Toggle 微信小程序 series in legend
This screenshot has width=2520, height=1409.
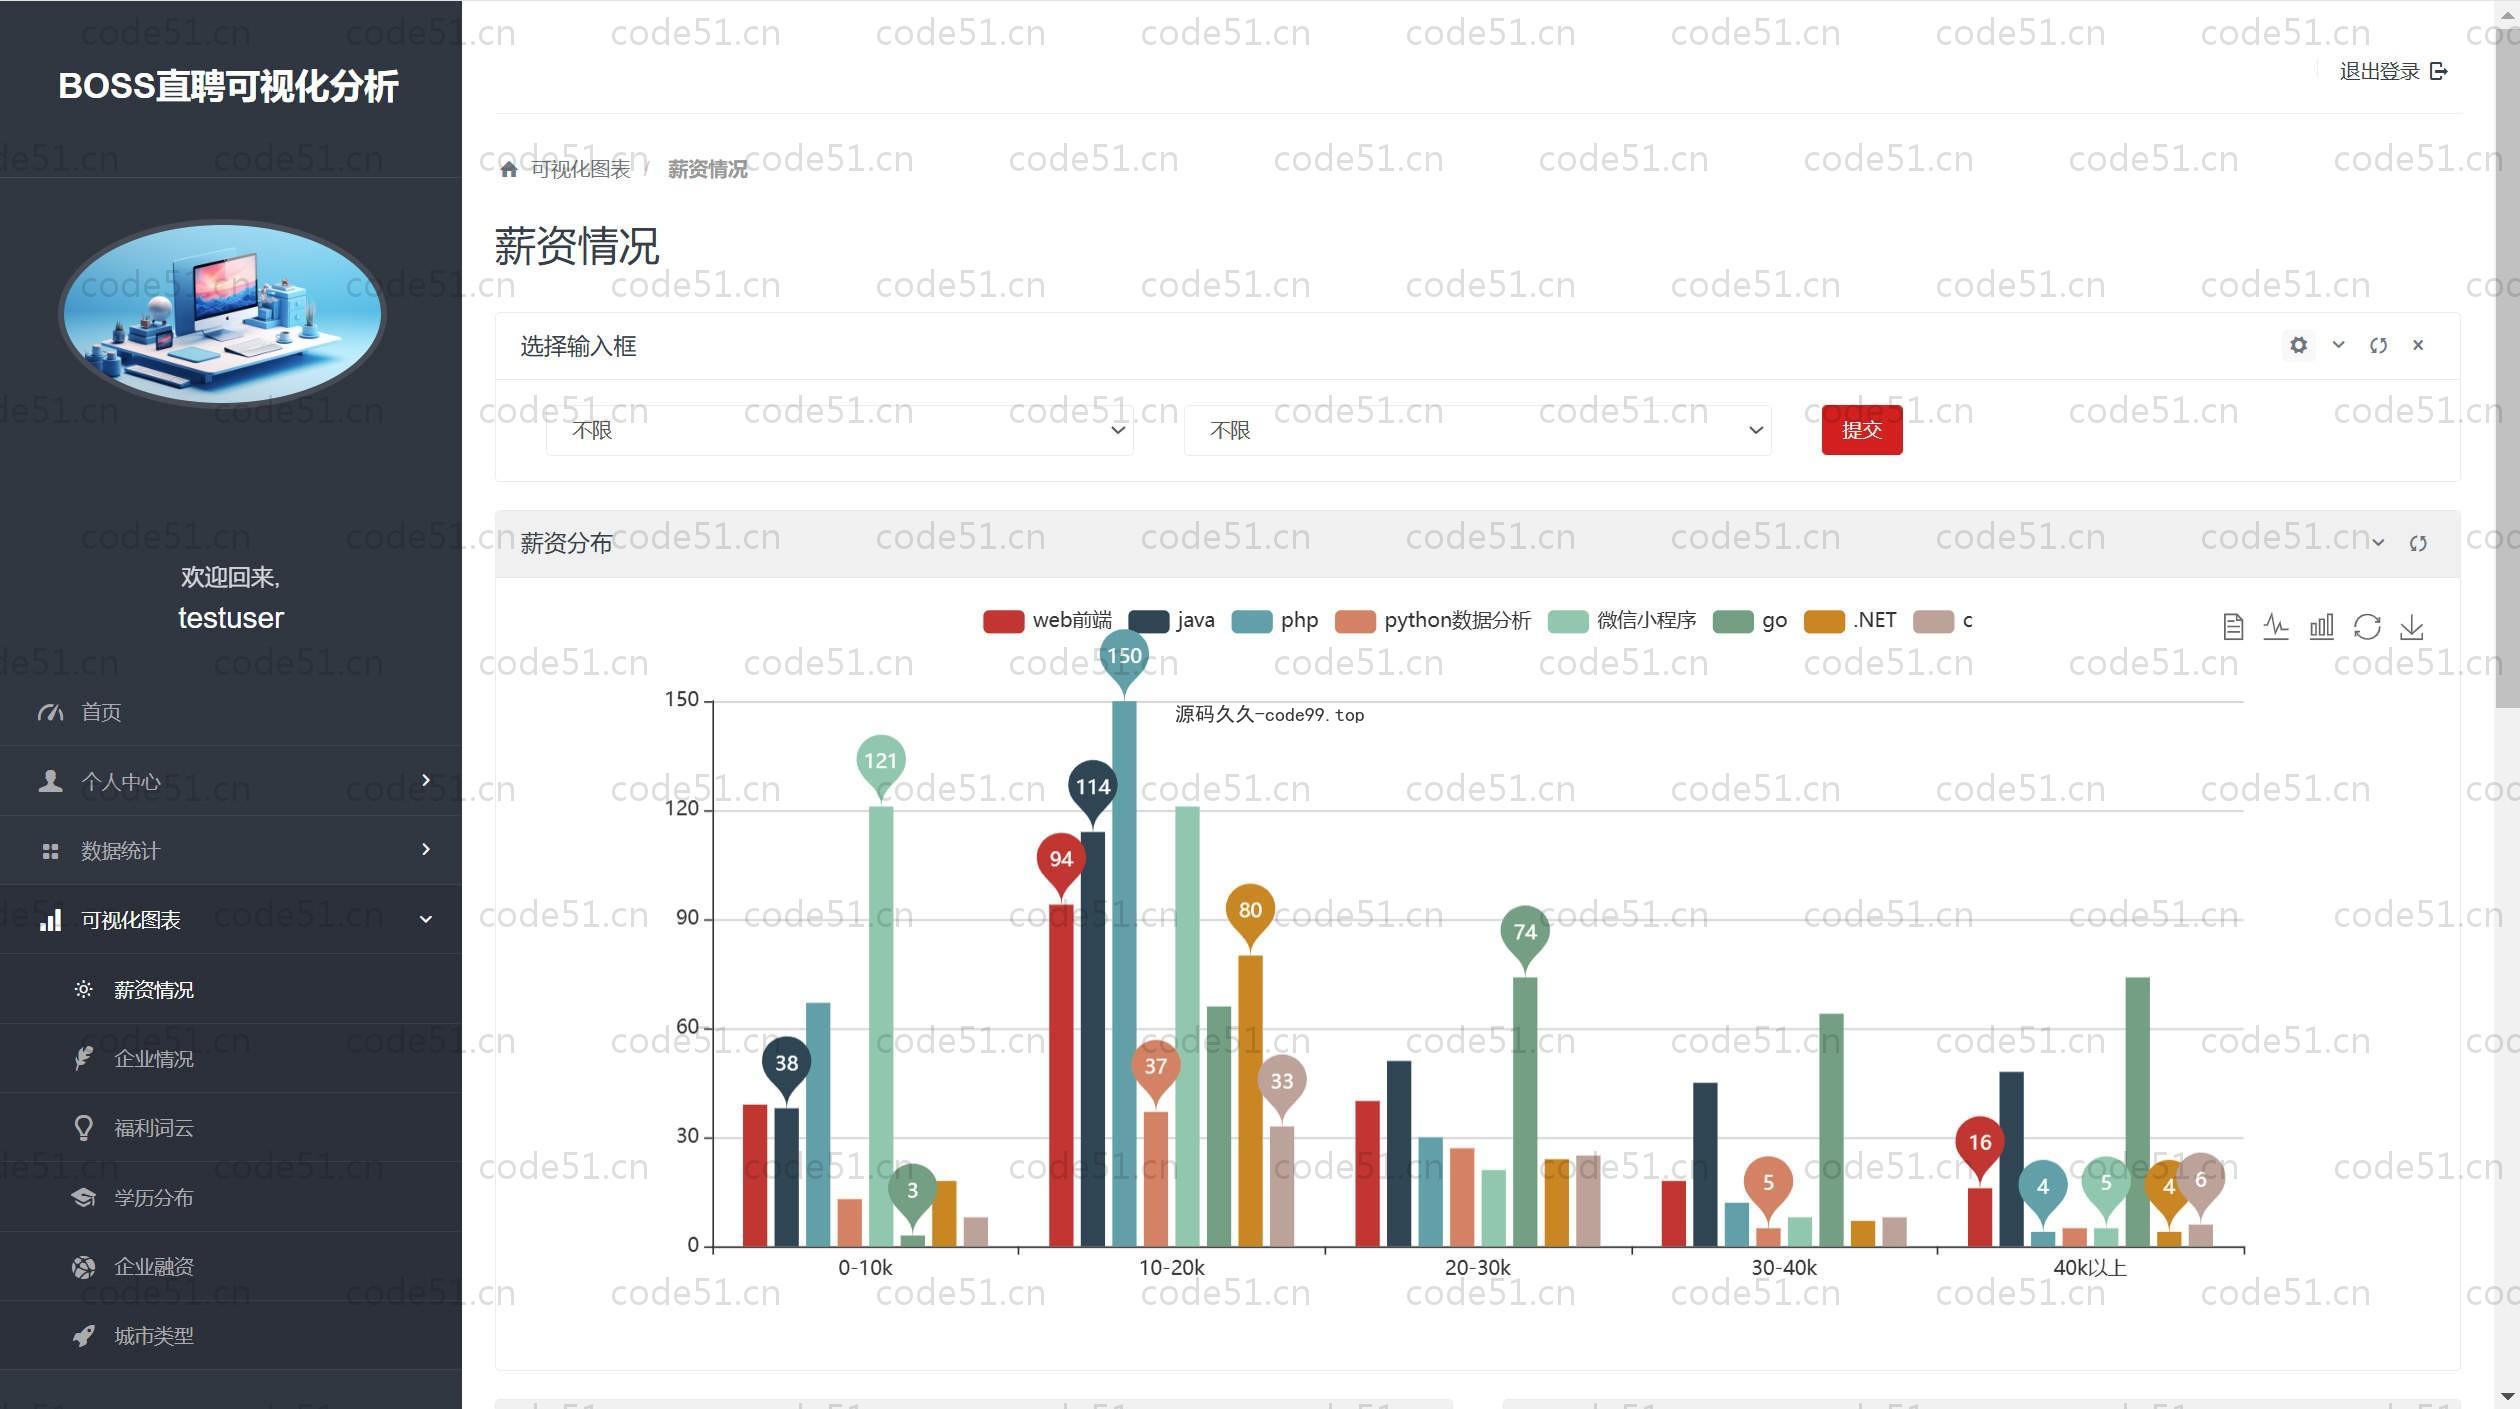point(1622,621)
